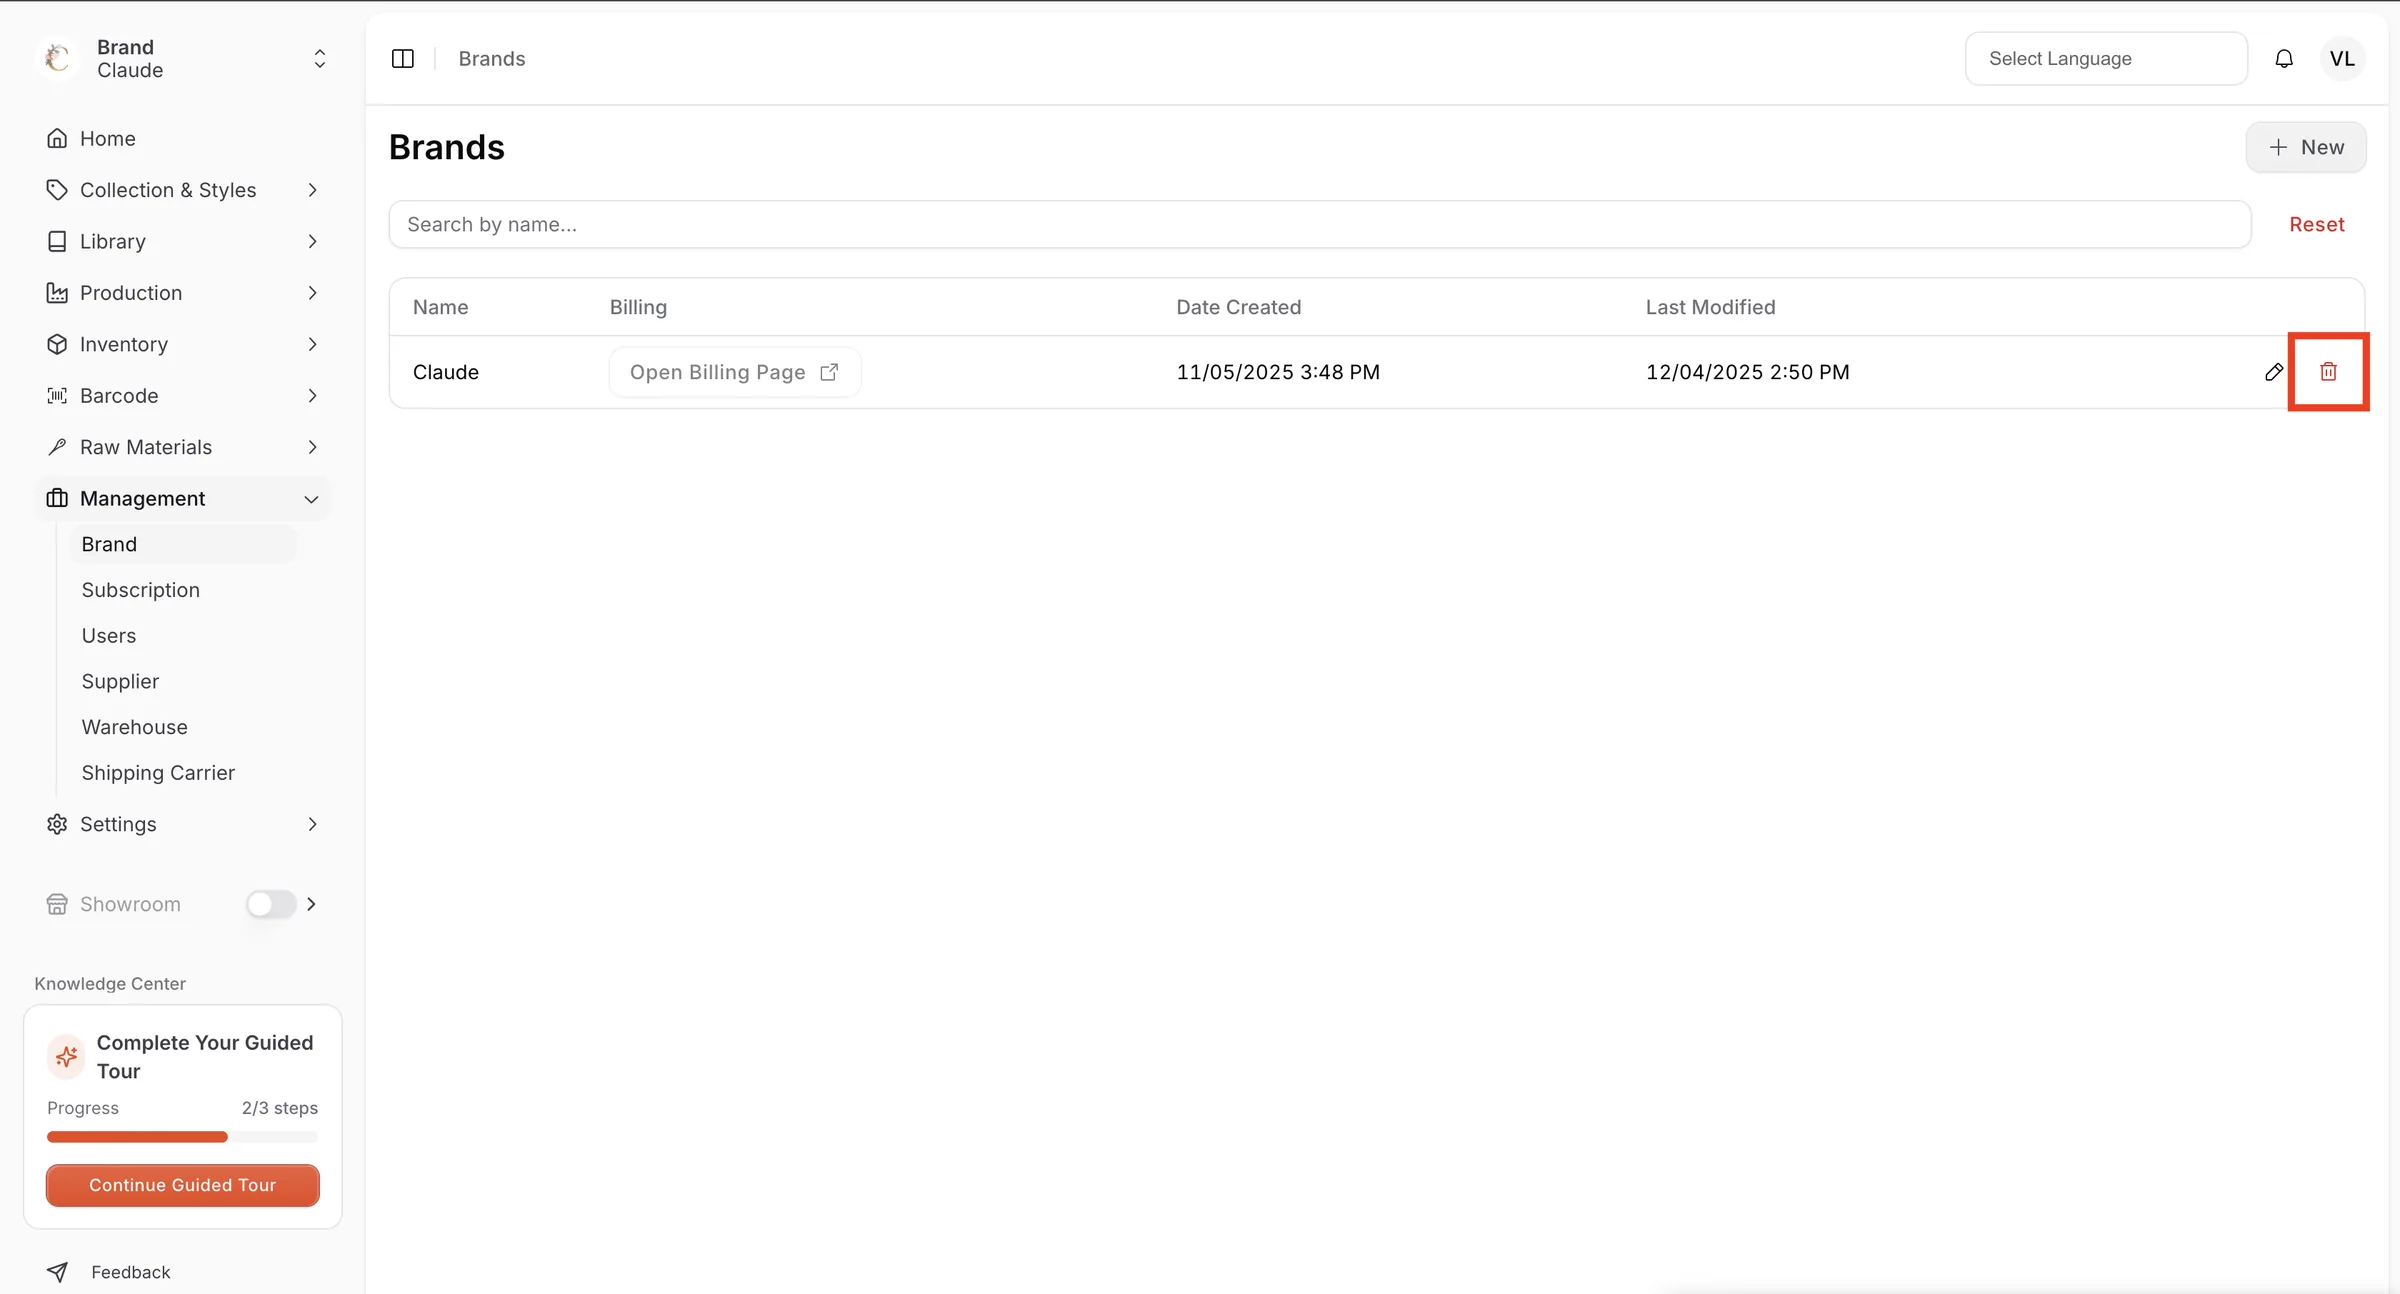Open notifications bell

2284,59
